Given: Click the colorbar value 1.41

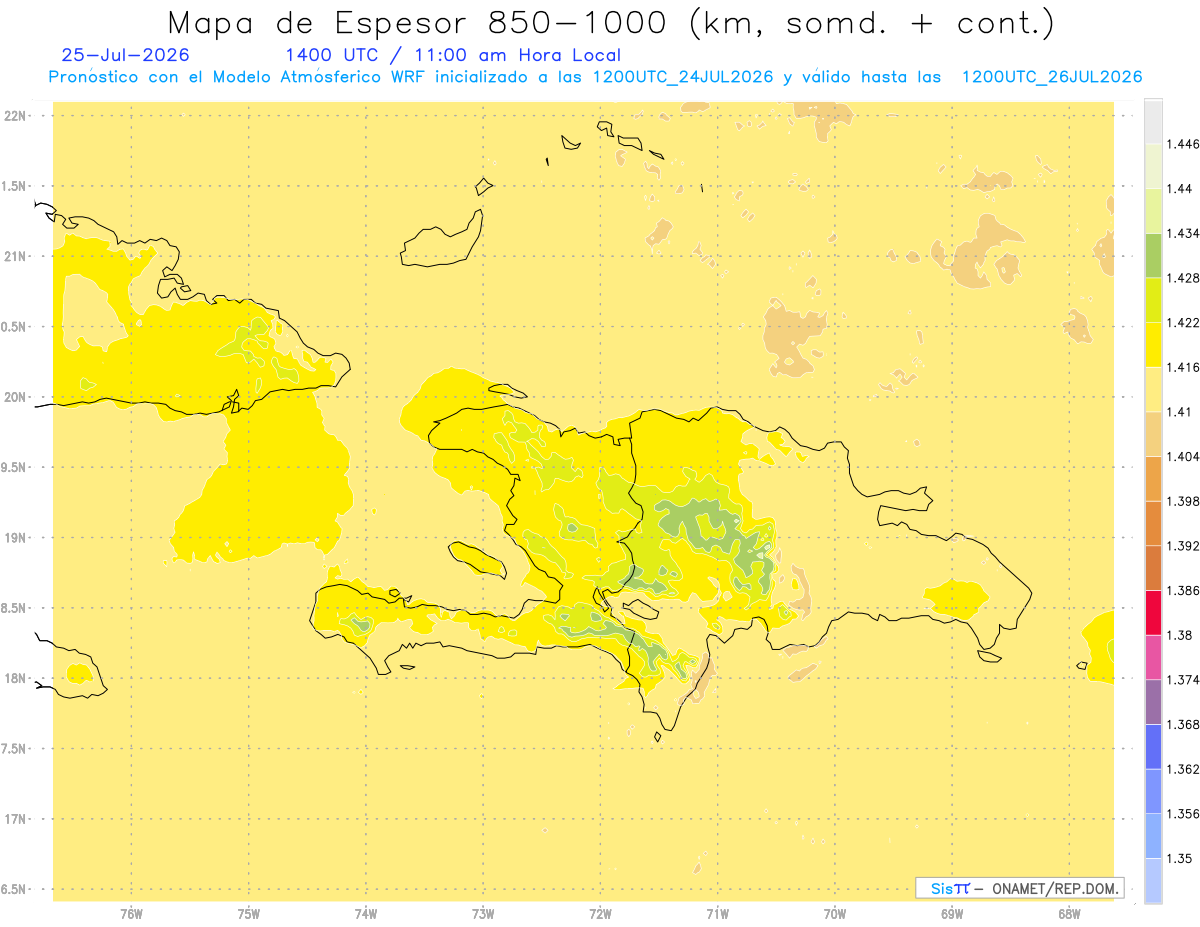Looking at the screenshot, I should 1179,412.
